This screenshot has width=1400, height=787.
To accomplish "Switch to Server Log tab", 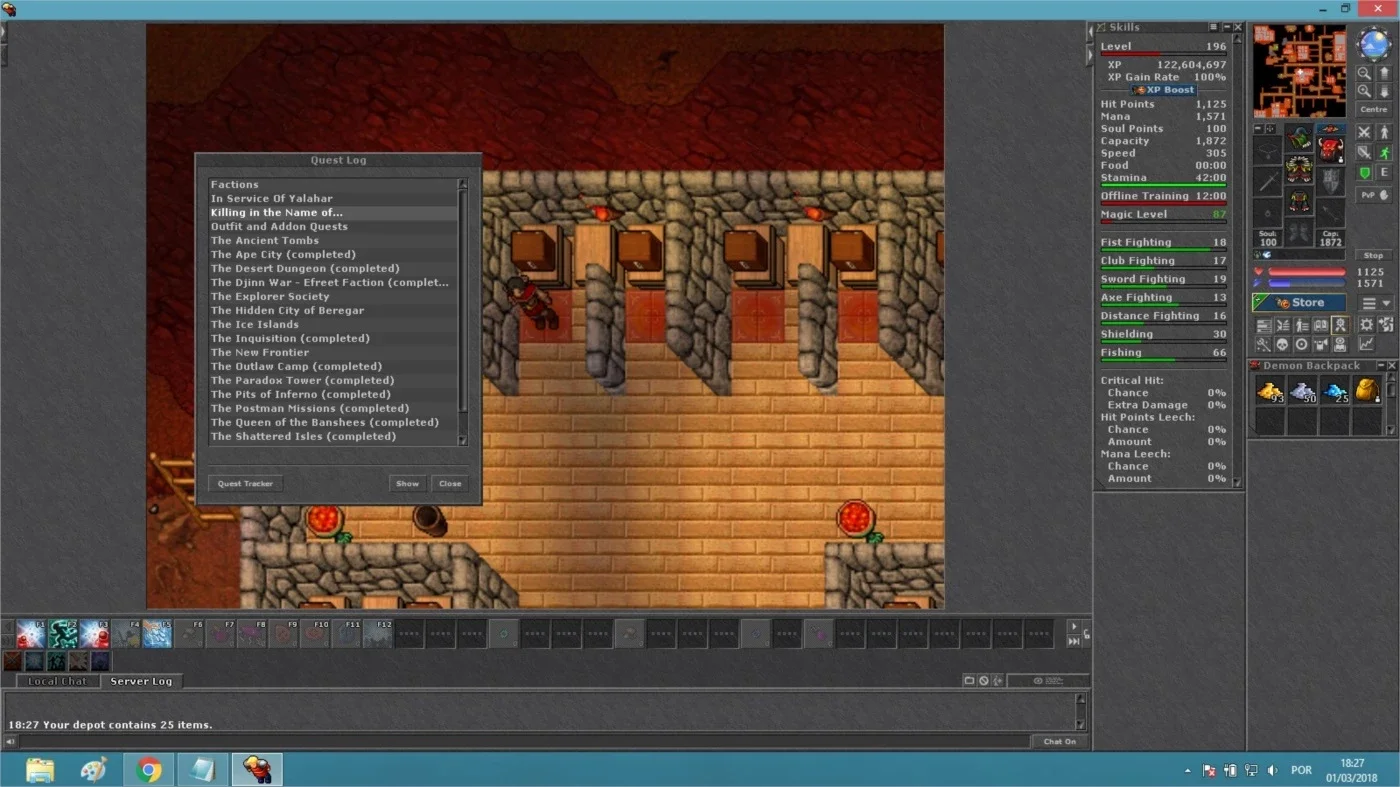I will pos(141,681).
